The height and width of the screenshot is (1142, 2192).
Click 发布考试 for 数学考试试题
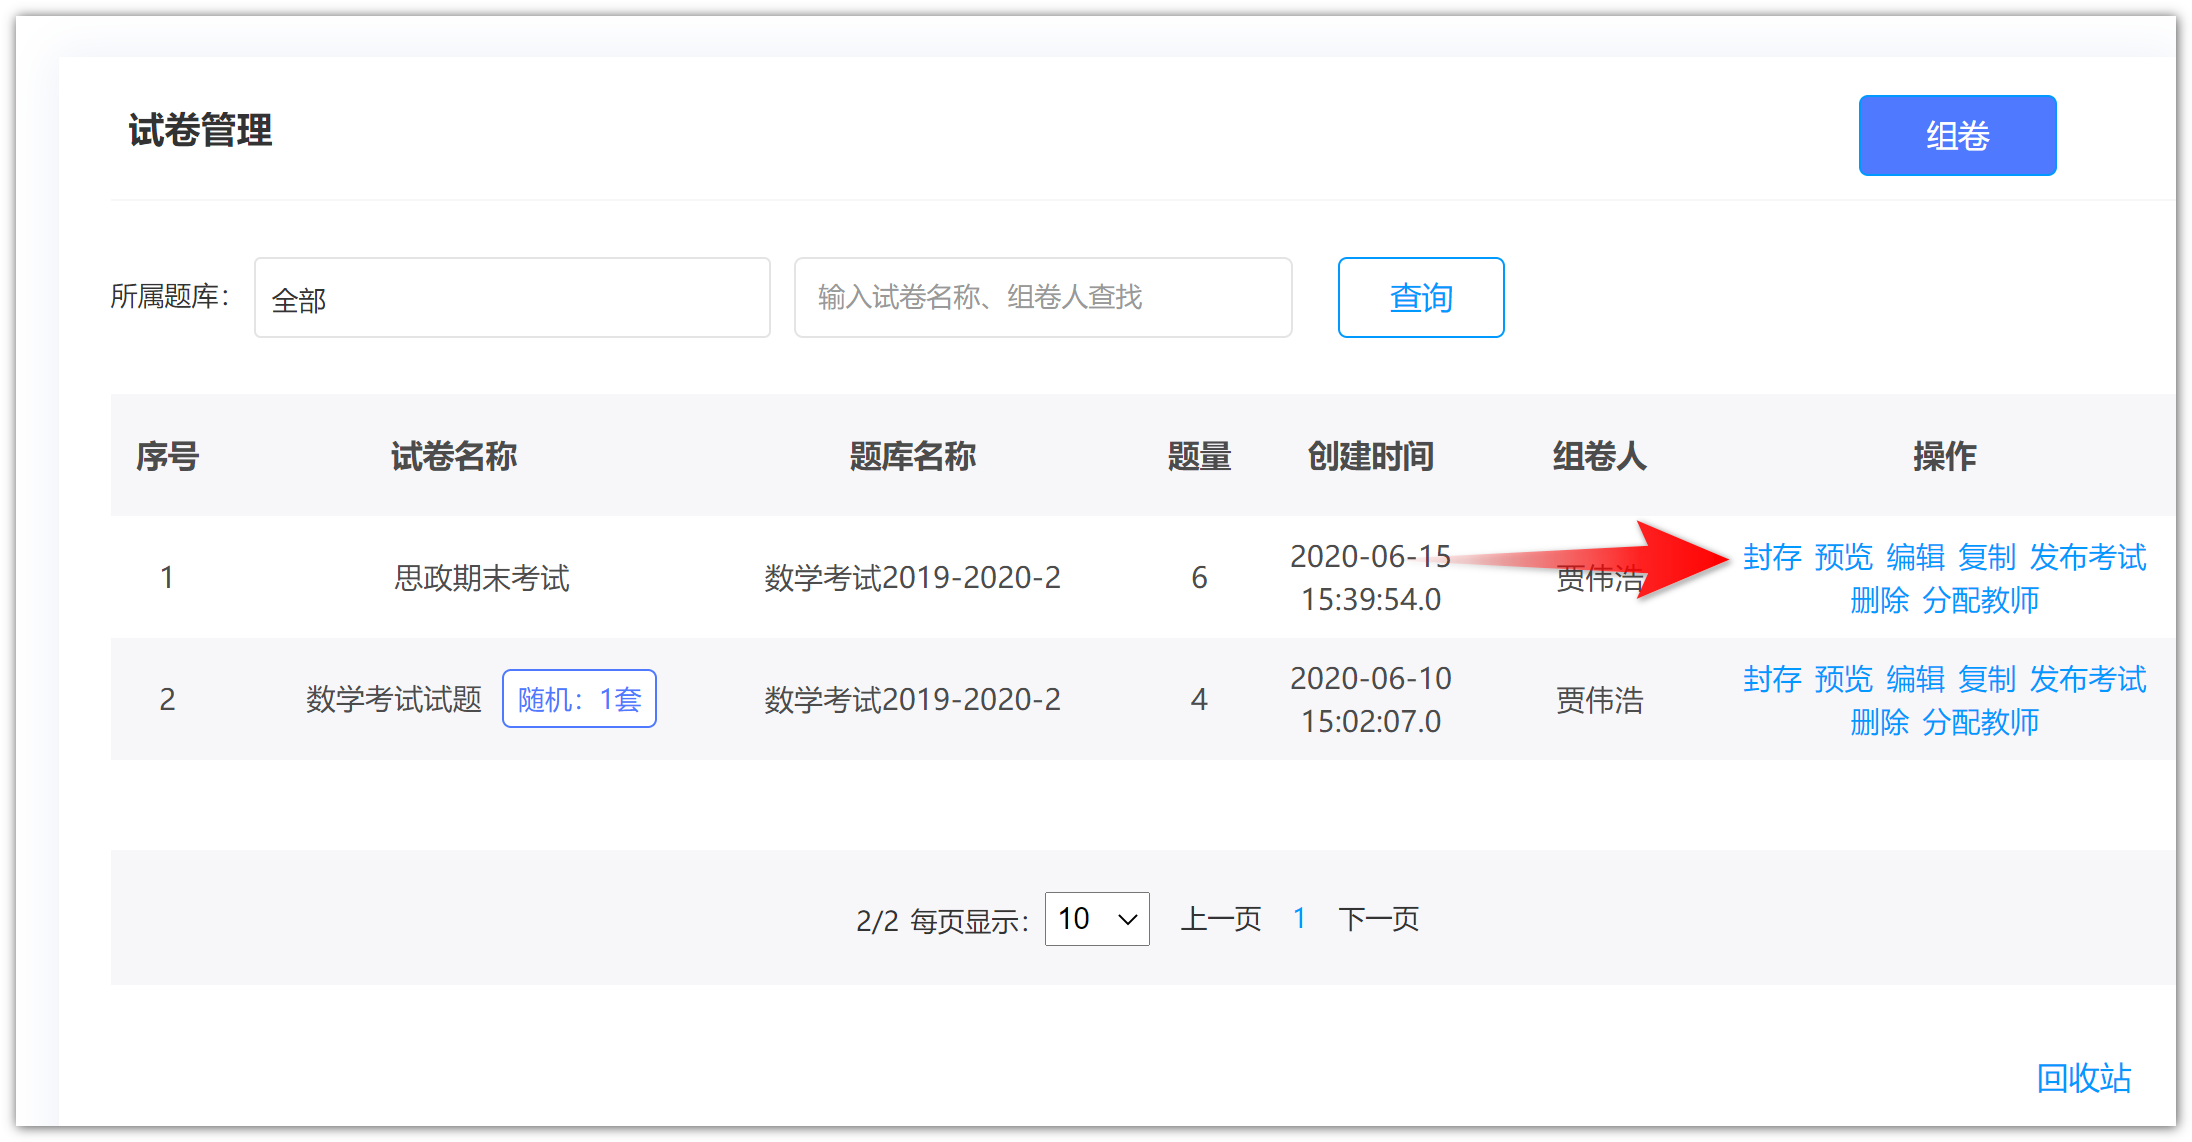coord(2087,679)
